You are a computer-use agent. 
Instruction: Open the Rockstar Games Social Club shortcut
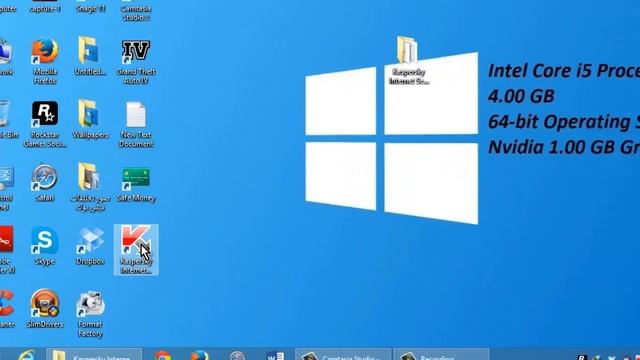[x=44, y=124]
